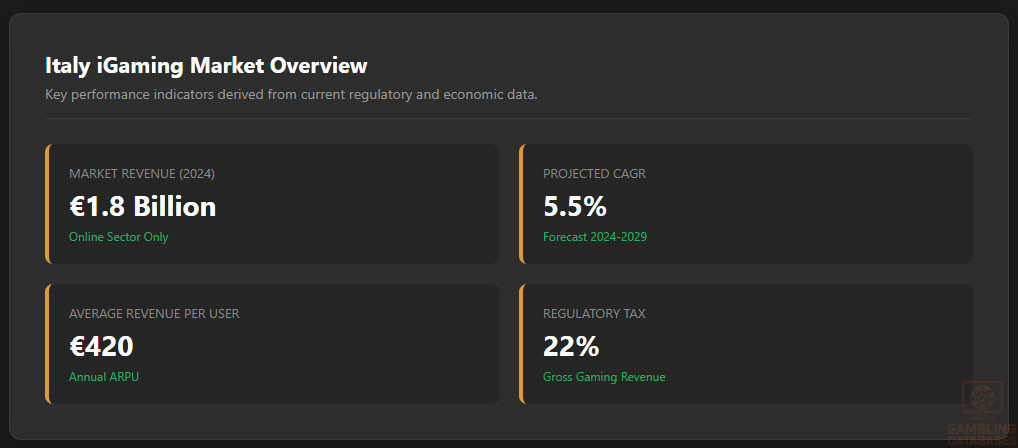Click the orange accent bar on Regulatory Tax card
1018x448 pixels.
[x=521, y=344]
